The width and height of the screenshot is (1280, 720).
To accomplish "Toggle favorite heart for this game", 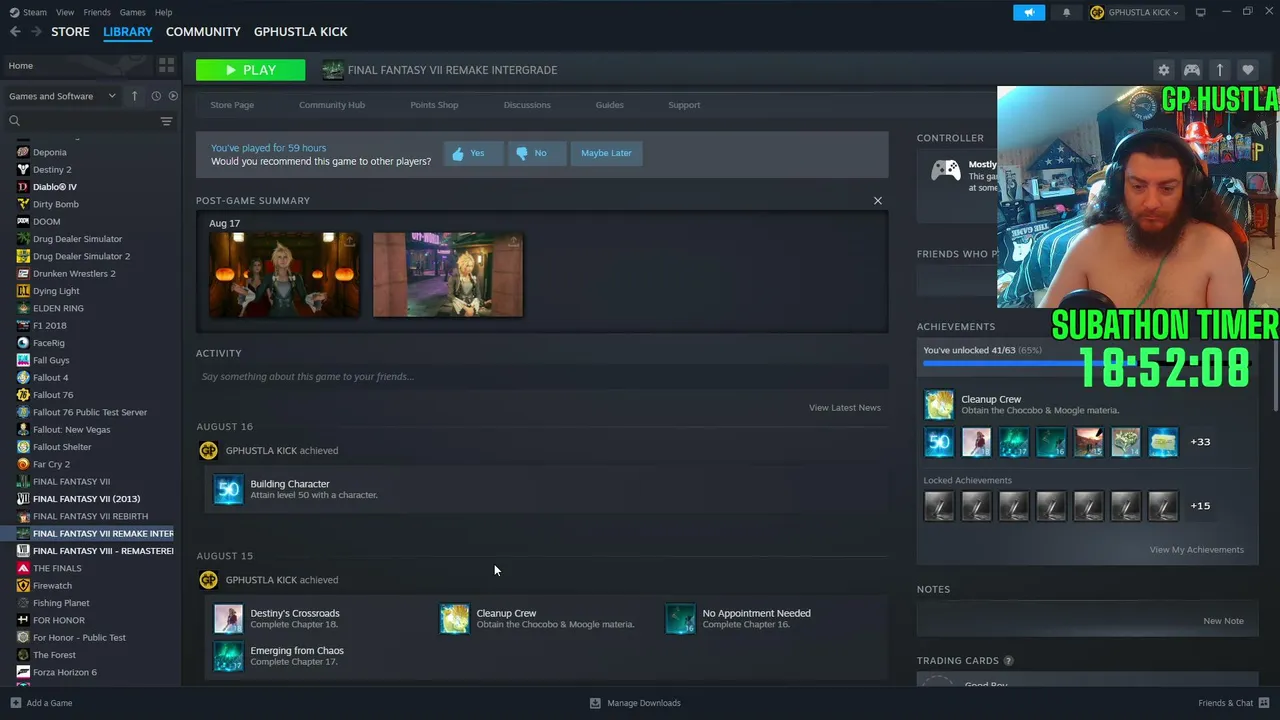I will point(1247,70).
